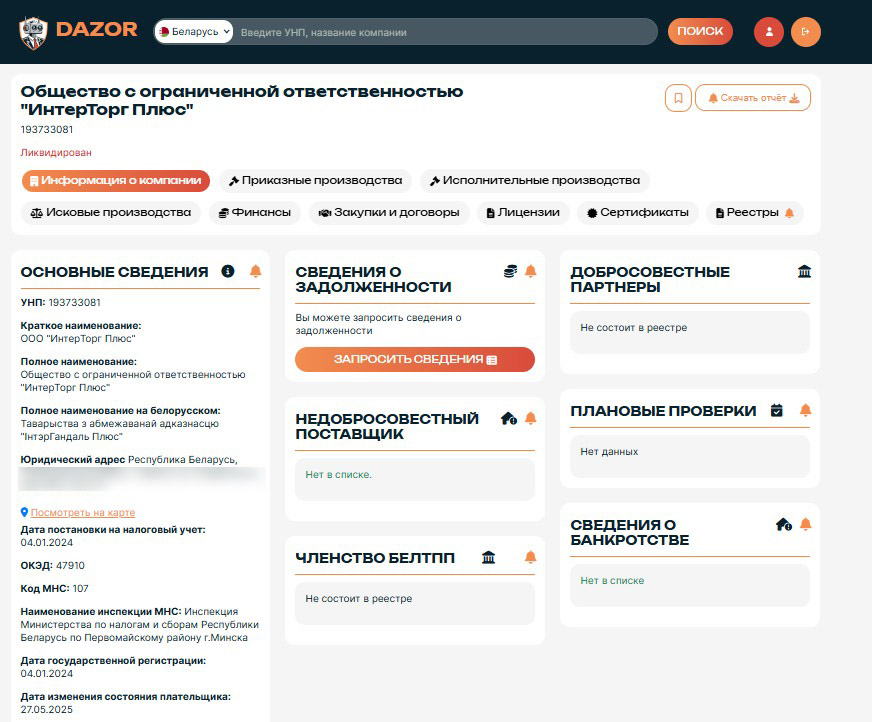Click ОКЭД value 47910
The height and width of the screenshot is (722, 872).
click(x=70, y=566)
